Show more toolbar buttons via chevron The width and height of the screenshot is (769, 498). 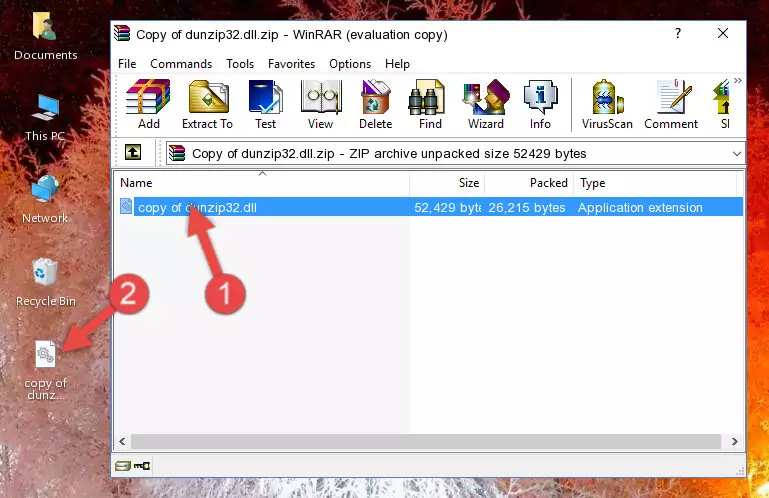point(737,80)
